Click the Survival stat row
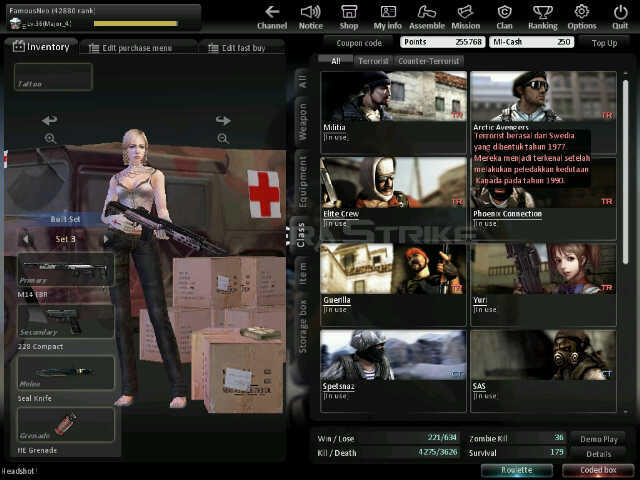640x480 pixels. click(516, 453)
